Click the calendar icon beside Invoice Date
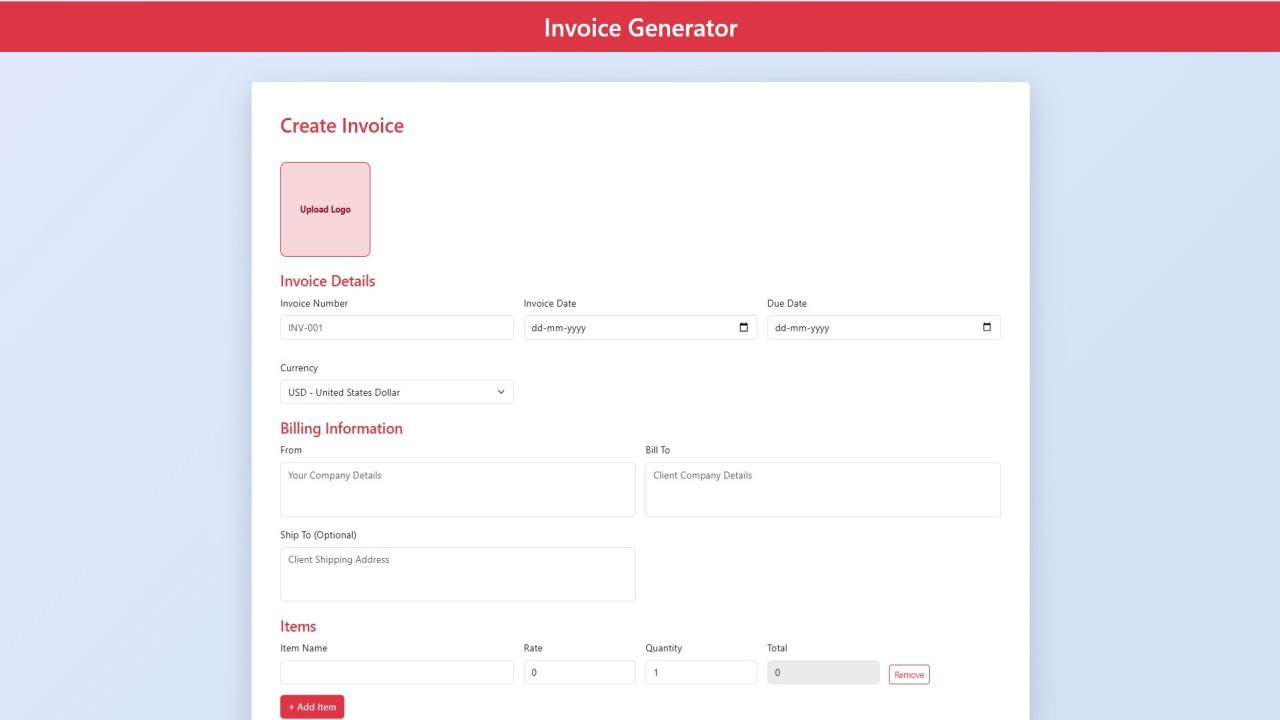Viewport: 1280px width, 720px height. 743,327
